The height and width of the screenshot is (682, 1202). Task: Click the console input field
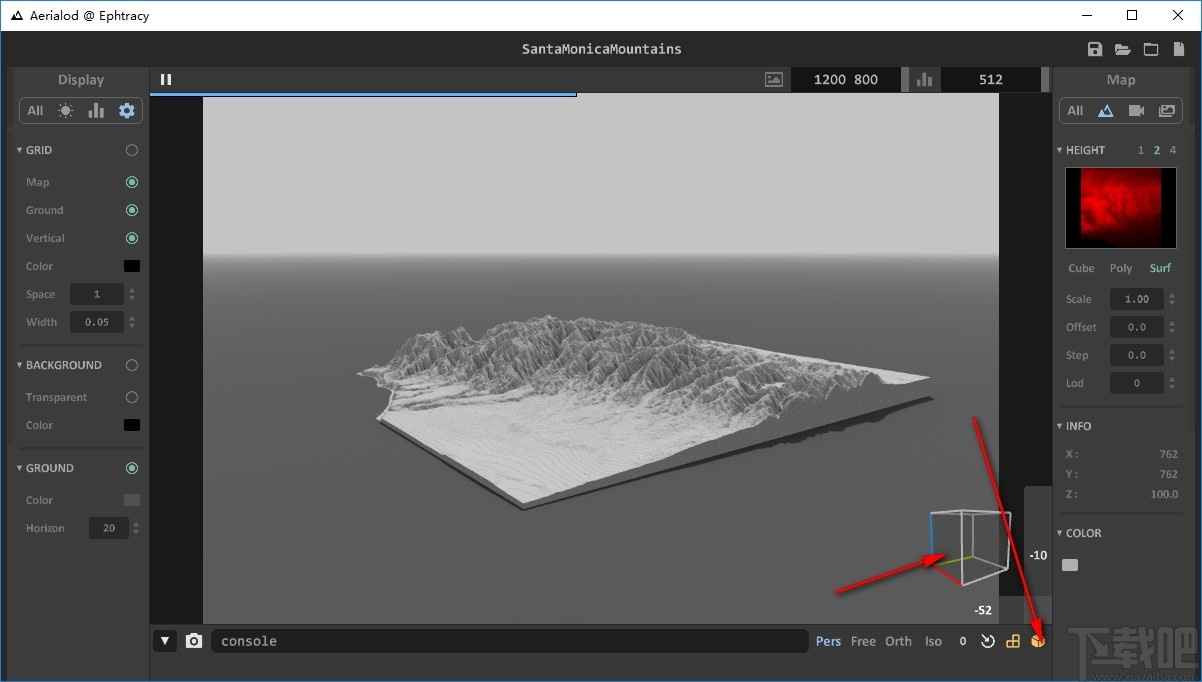(509, 641)
